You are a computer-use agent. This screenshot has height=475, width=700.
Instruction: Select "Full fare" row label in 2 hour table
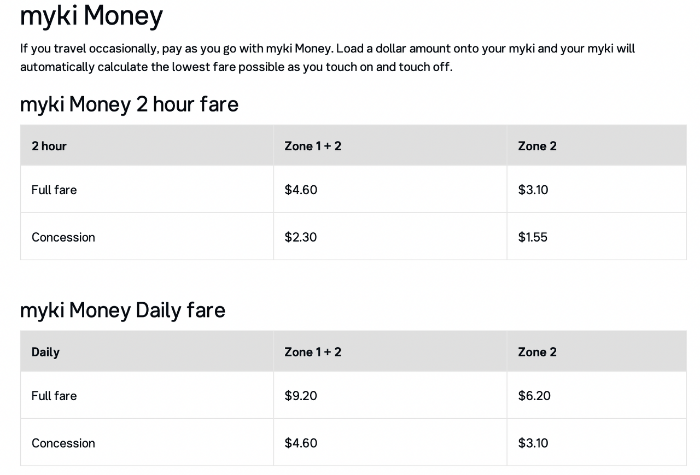pos(54,190)
